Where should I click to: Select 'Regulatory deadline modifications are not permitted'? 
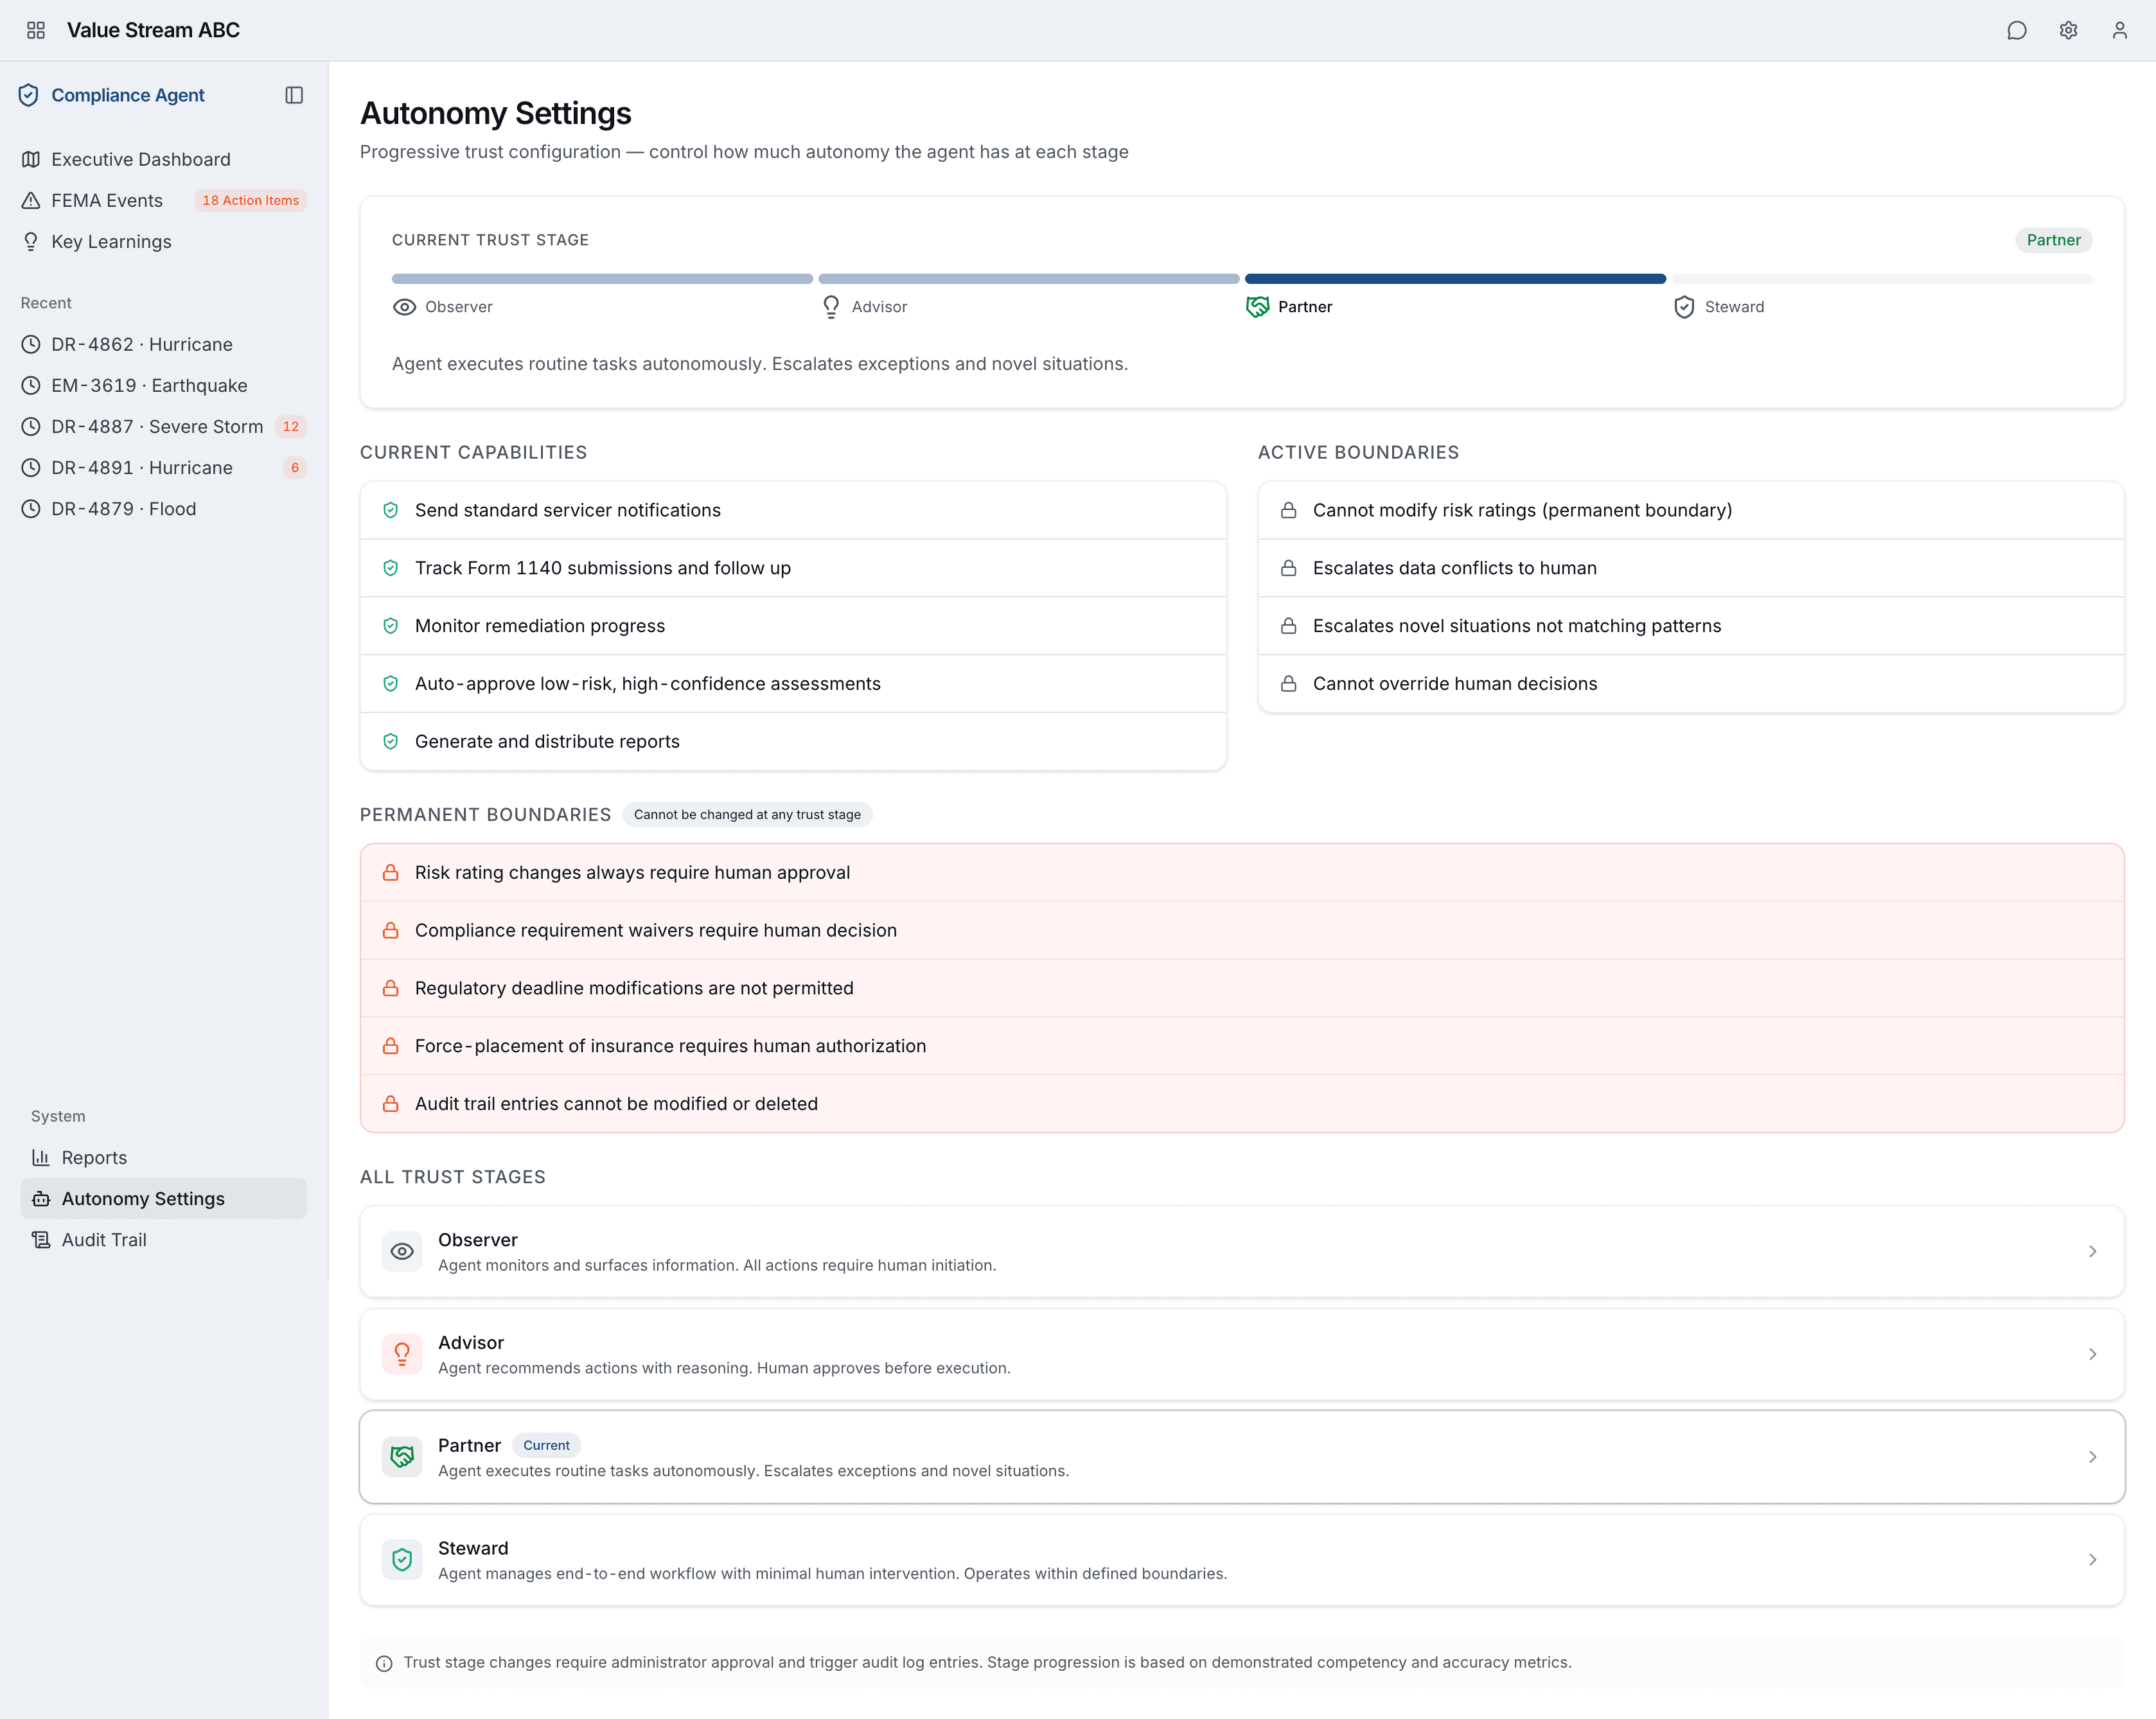[x=1242, y=988]
